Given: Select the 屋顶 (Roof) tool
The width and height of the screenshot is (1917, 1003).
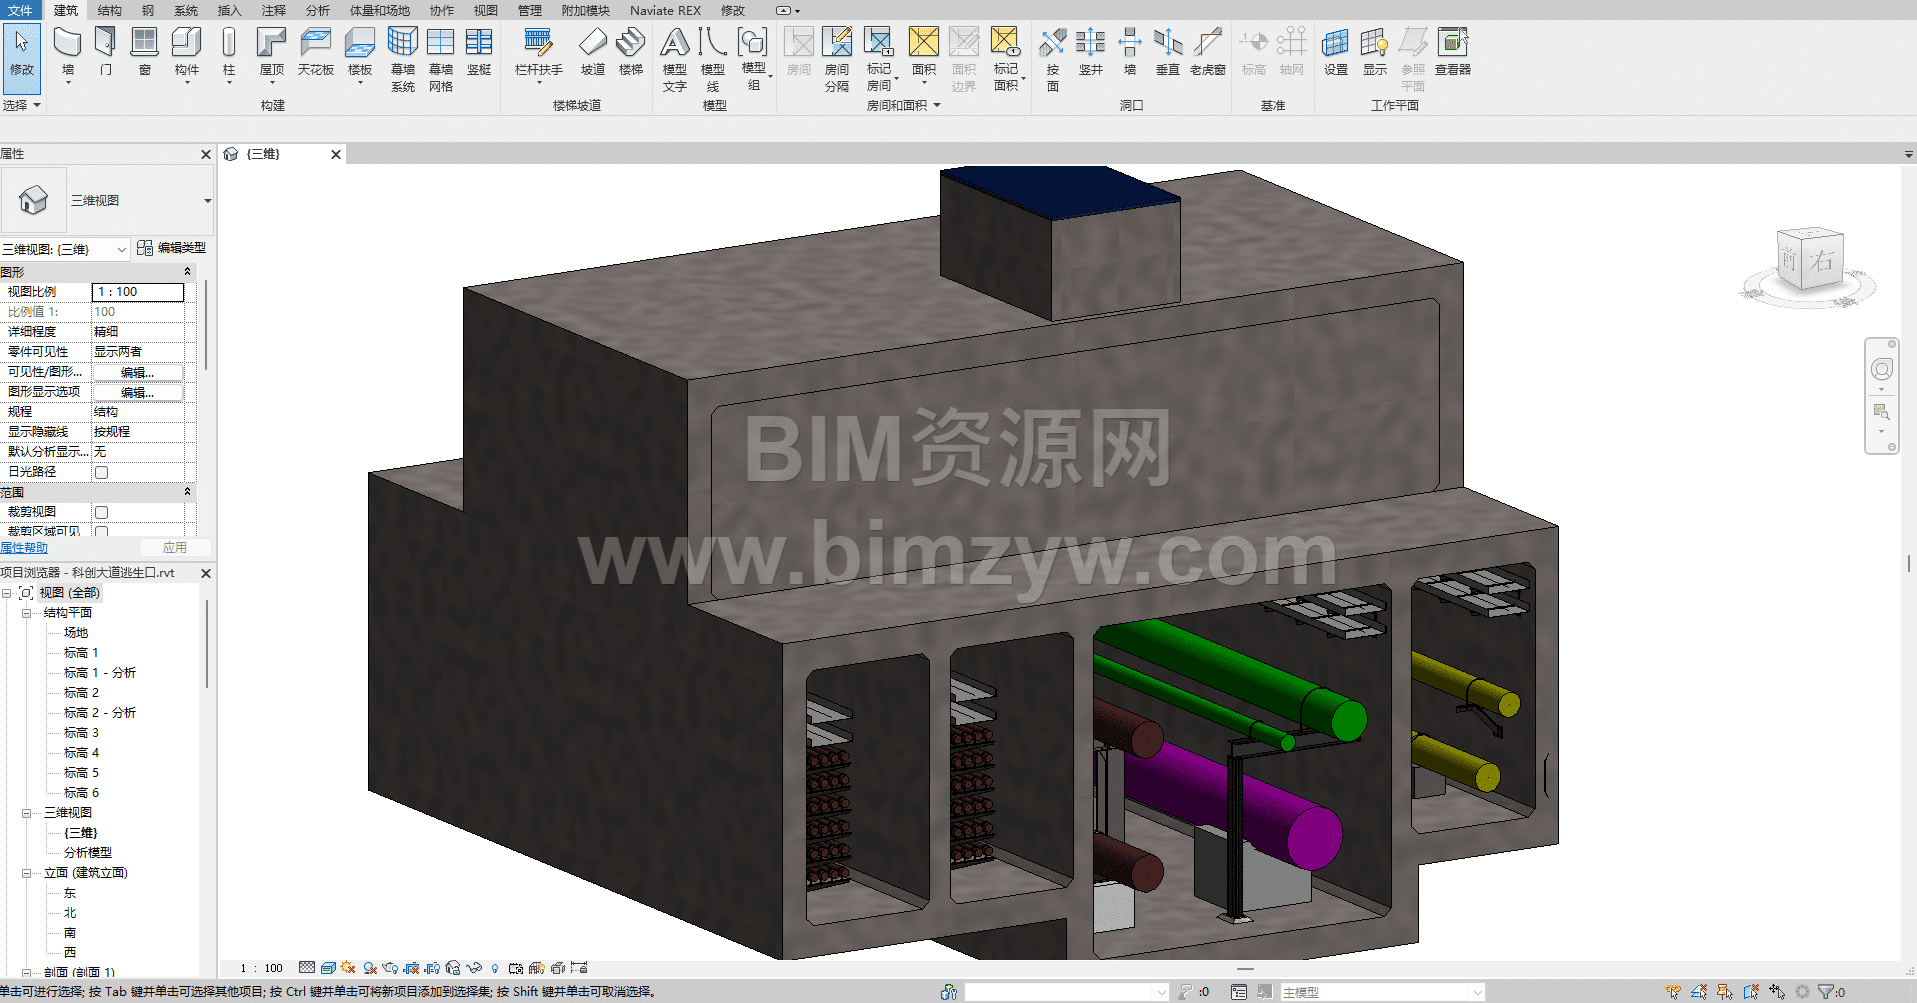Looking at the screenshot, I should [272, 52].
